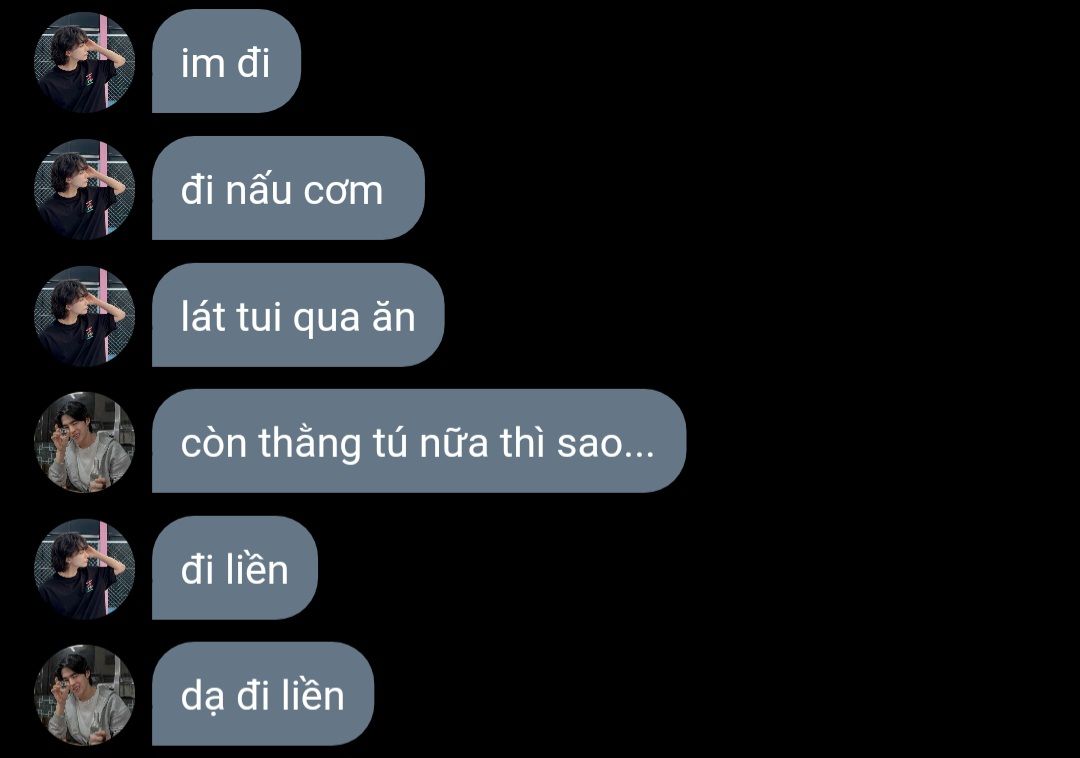Select the "đi nấu cơm" message bubble
The width and height of the screenshot is (1080, 758).
pos(288,188)
